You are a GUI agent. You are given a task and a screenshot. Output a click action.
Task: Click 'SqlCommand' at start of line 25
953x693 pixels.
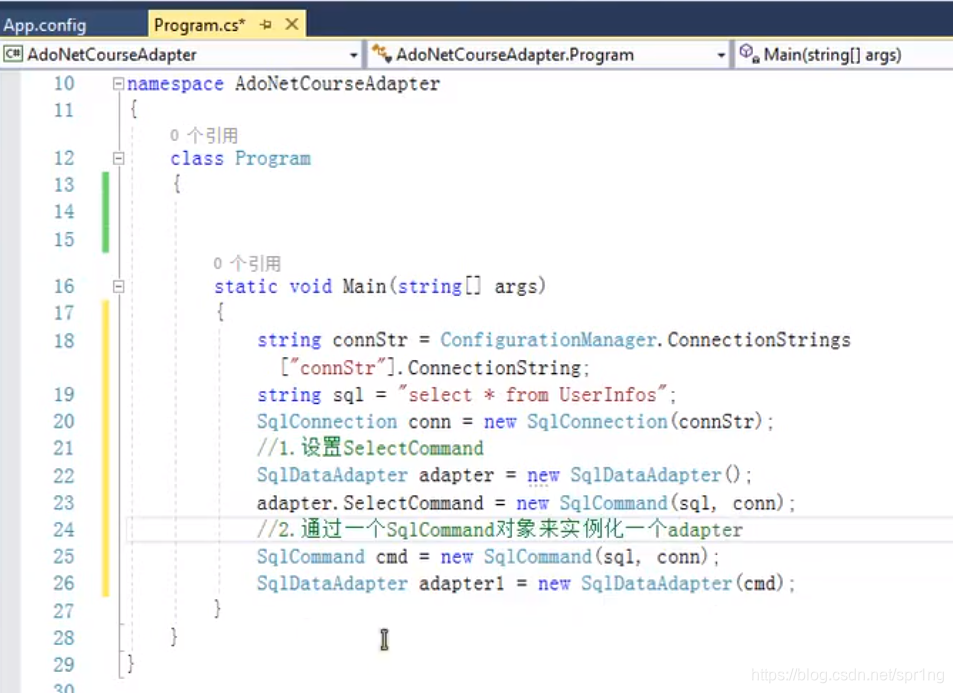[311, 556]
